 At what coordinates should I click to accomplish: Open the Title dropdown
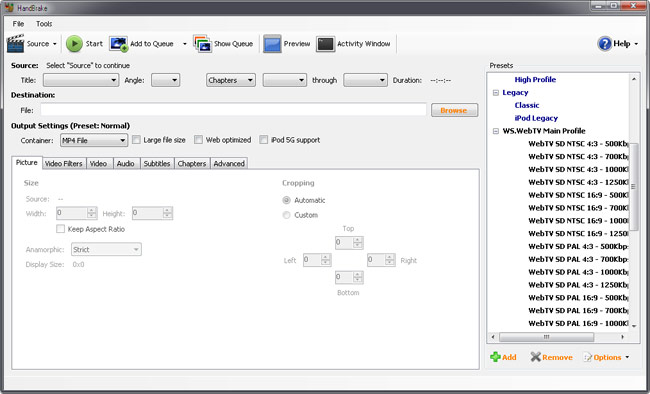pos(81,80)
